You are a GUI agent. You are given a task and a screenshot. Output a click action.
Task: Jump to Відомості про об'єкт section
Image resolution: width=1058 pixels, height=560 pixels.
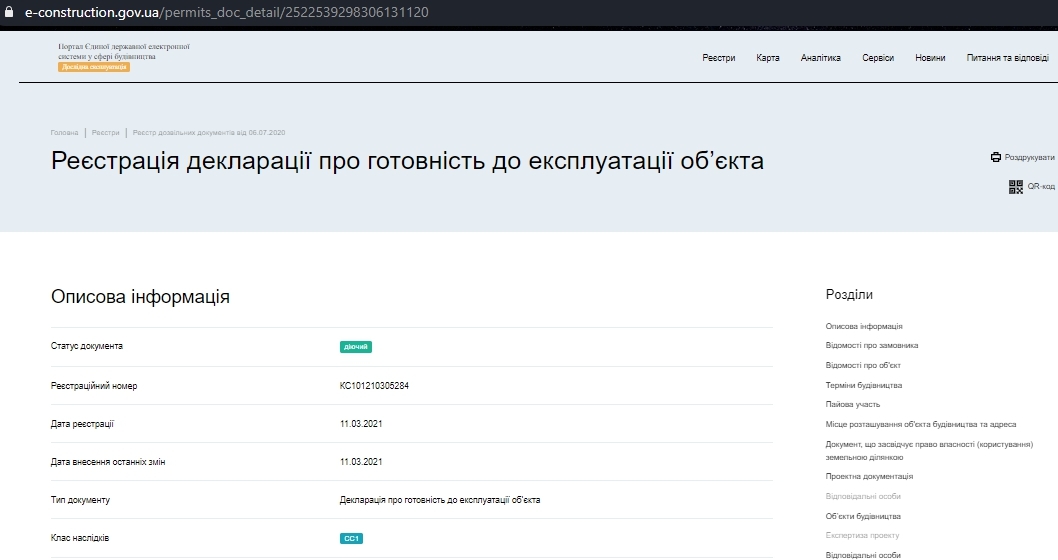863,366
